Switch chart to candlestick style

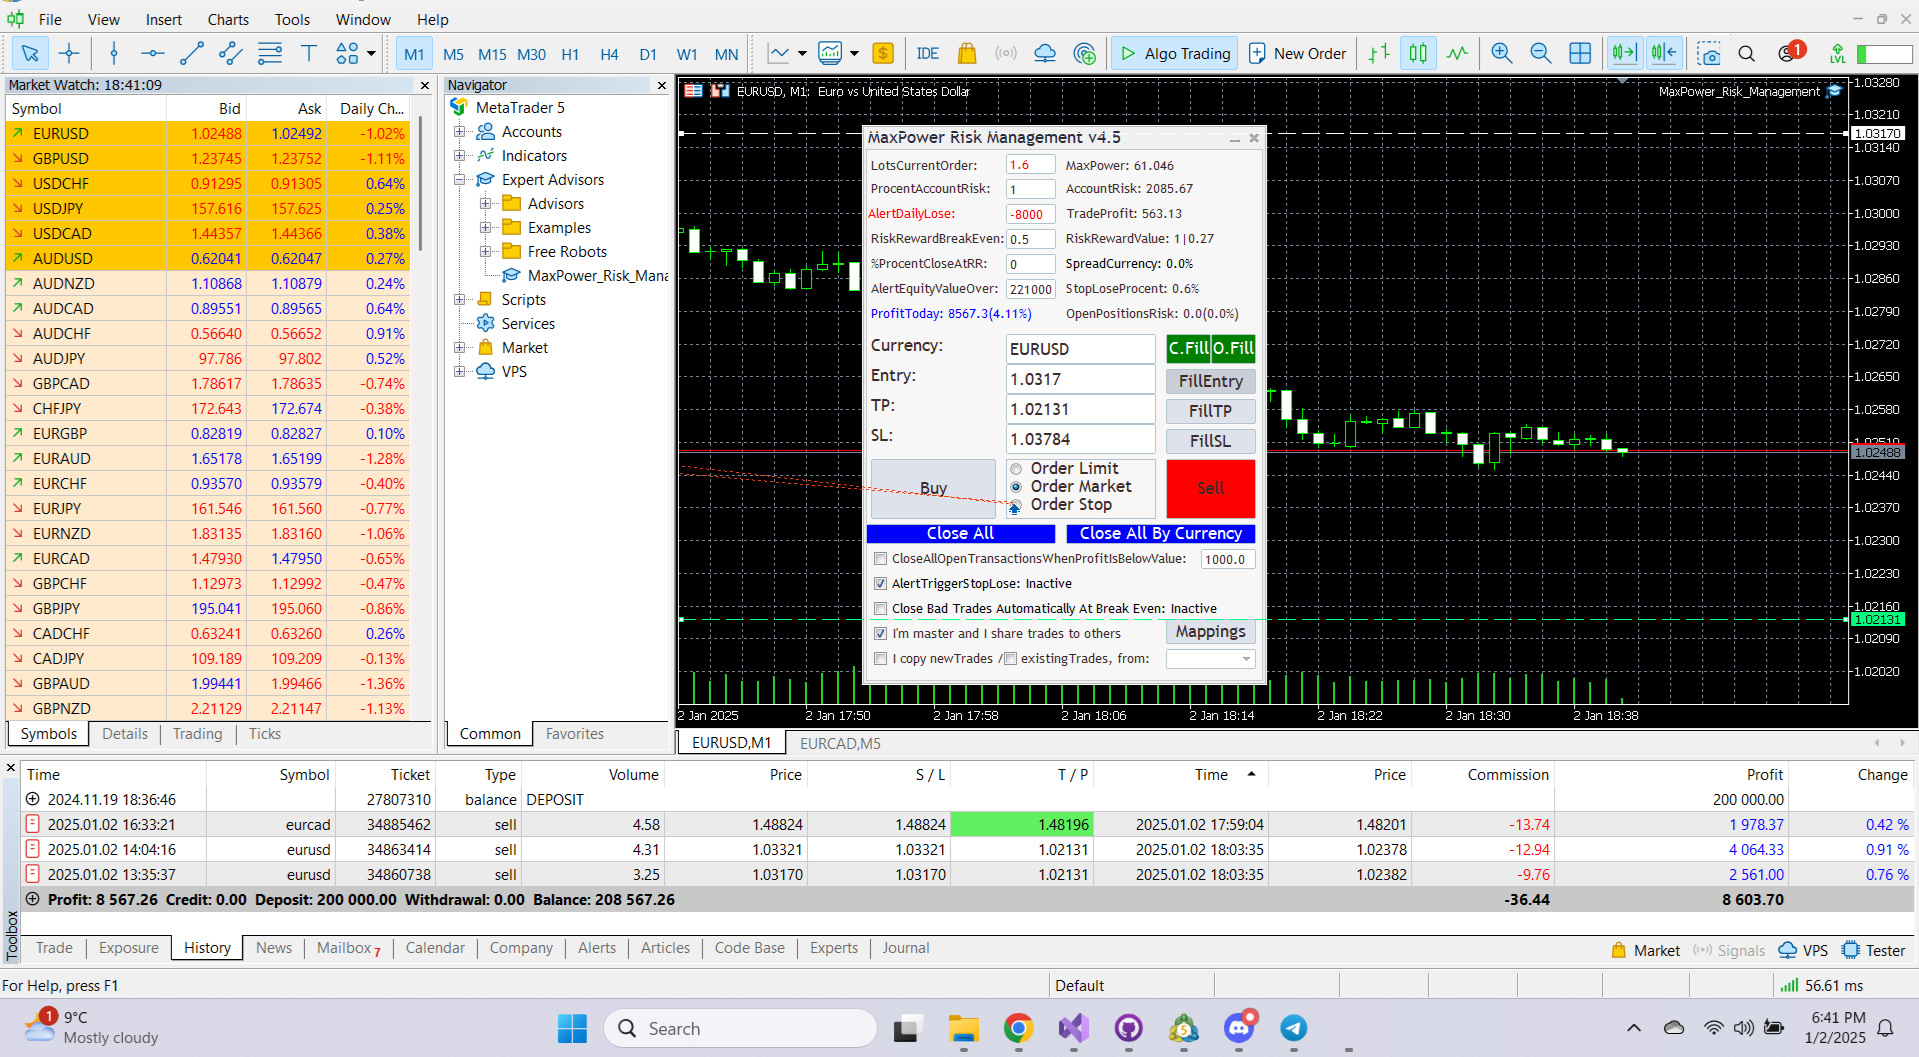[1418, 53]
